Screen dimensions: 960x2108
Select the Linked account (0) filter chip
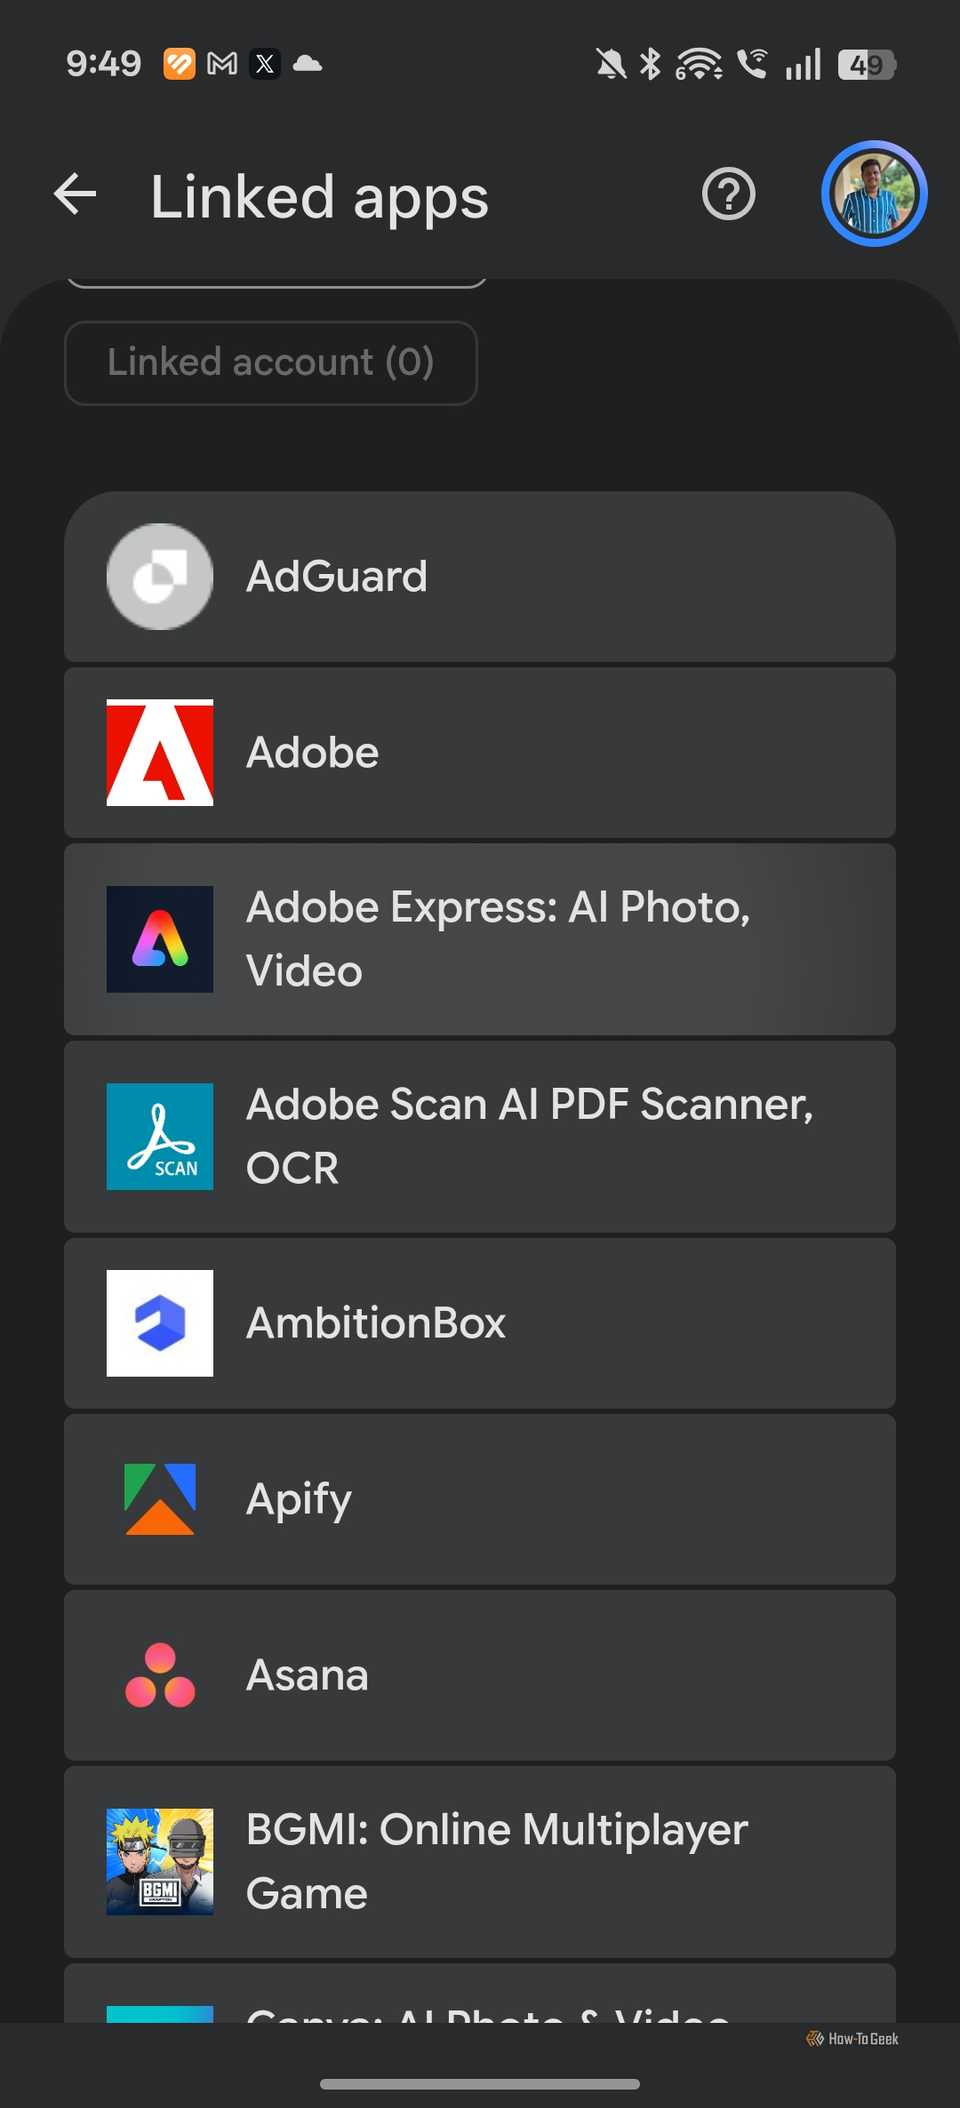point(271,363)
